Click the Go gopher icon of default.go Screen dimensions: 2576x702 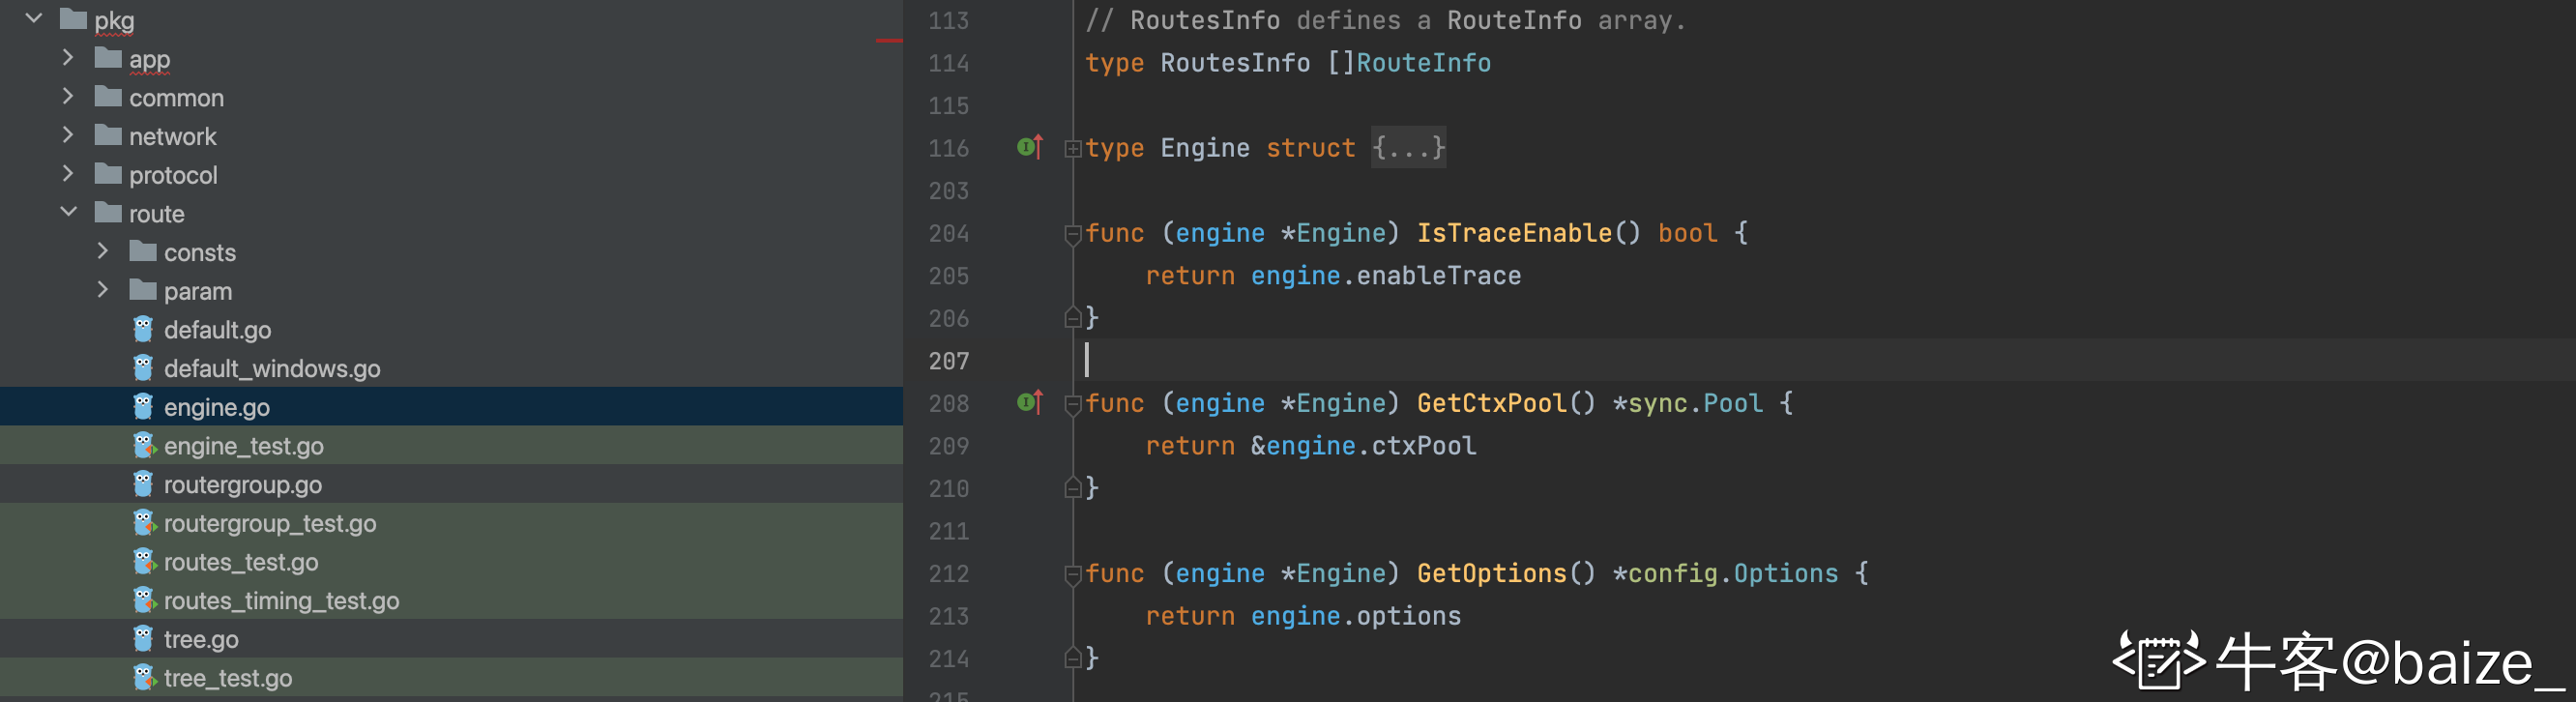coord(143,328)
